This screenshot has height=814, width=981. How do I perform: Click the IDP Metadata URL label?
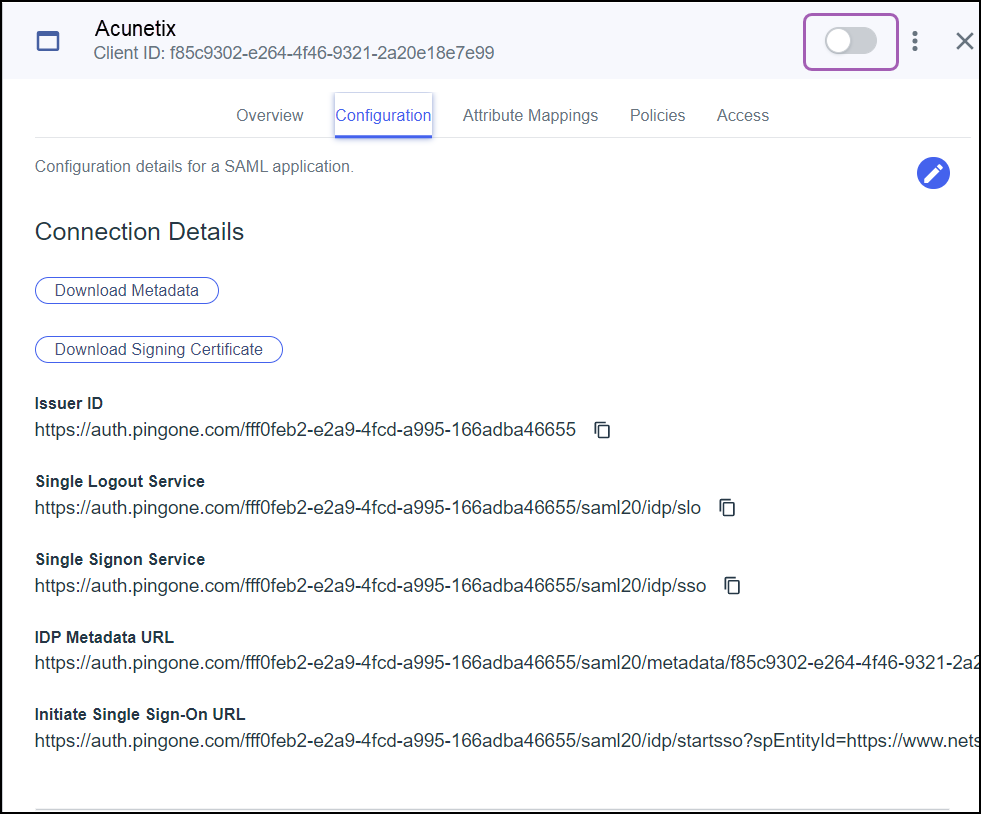point(104,637)
